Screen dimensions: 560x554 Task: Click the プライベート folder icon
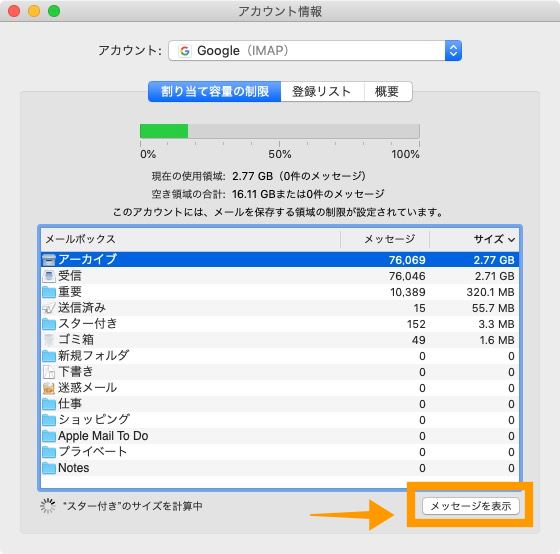[x=49, y=452]
